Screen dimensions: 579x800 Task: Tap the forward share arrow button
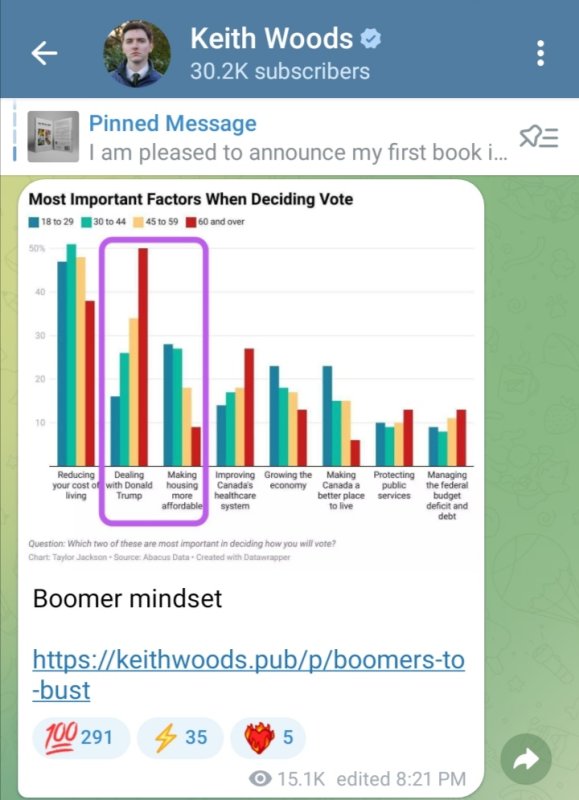click(526, 759)
